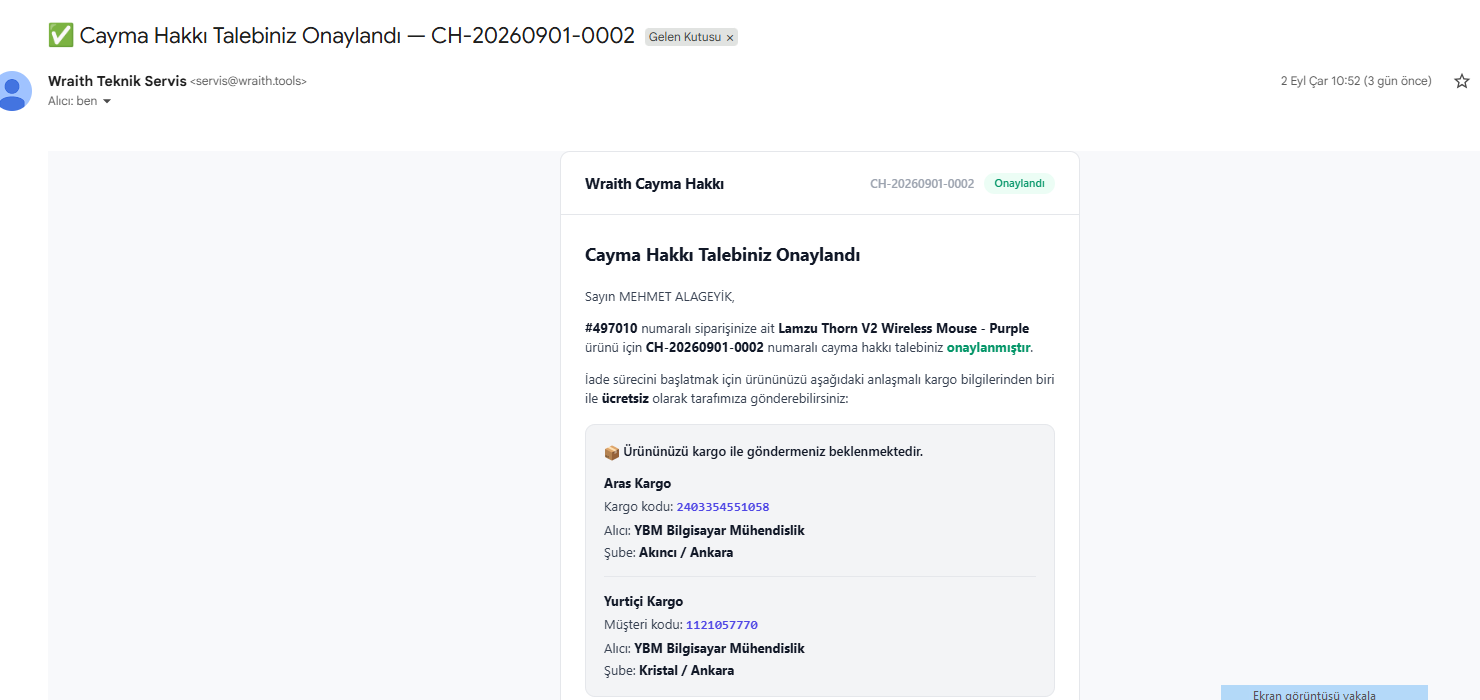Click the green "onaylanmıştır" text

pyautogui.click(x=988, y=348)
